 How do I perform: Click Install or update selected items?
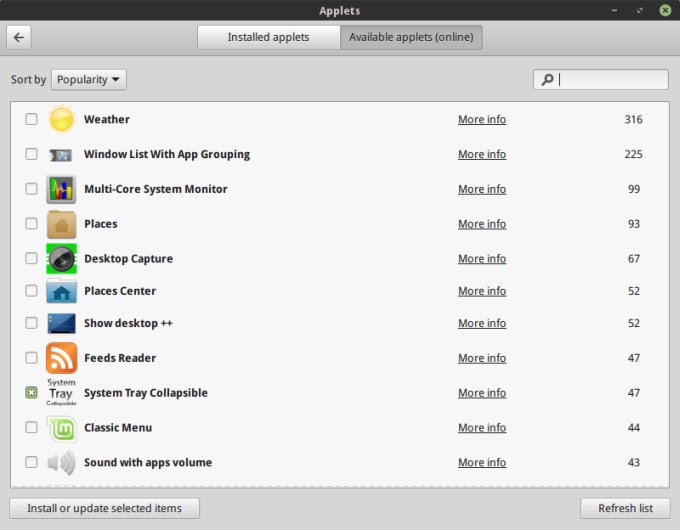105,508
